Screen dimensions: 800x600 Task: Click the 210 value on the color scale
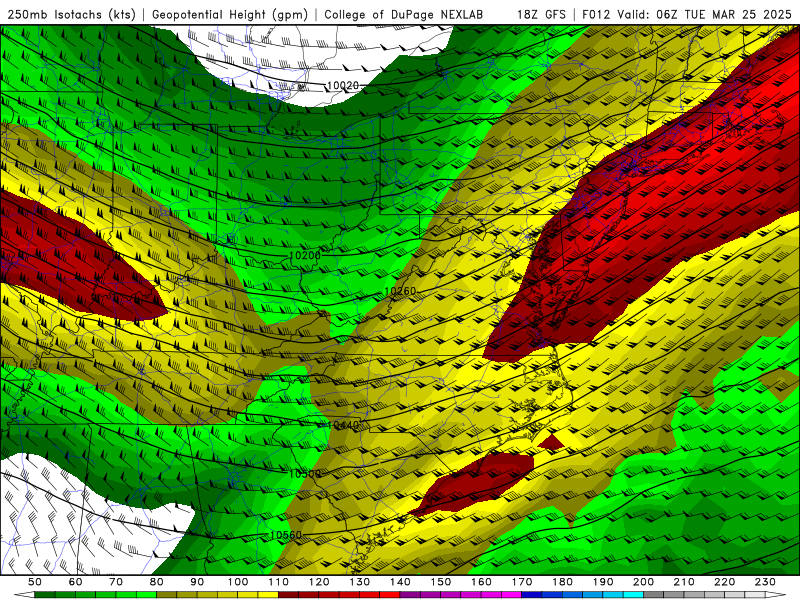click(x=684, y=582)
